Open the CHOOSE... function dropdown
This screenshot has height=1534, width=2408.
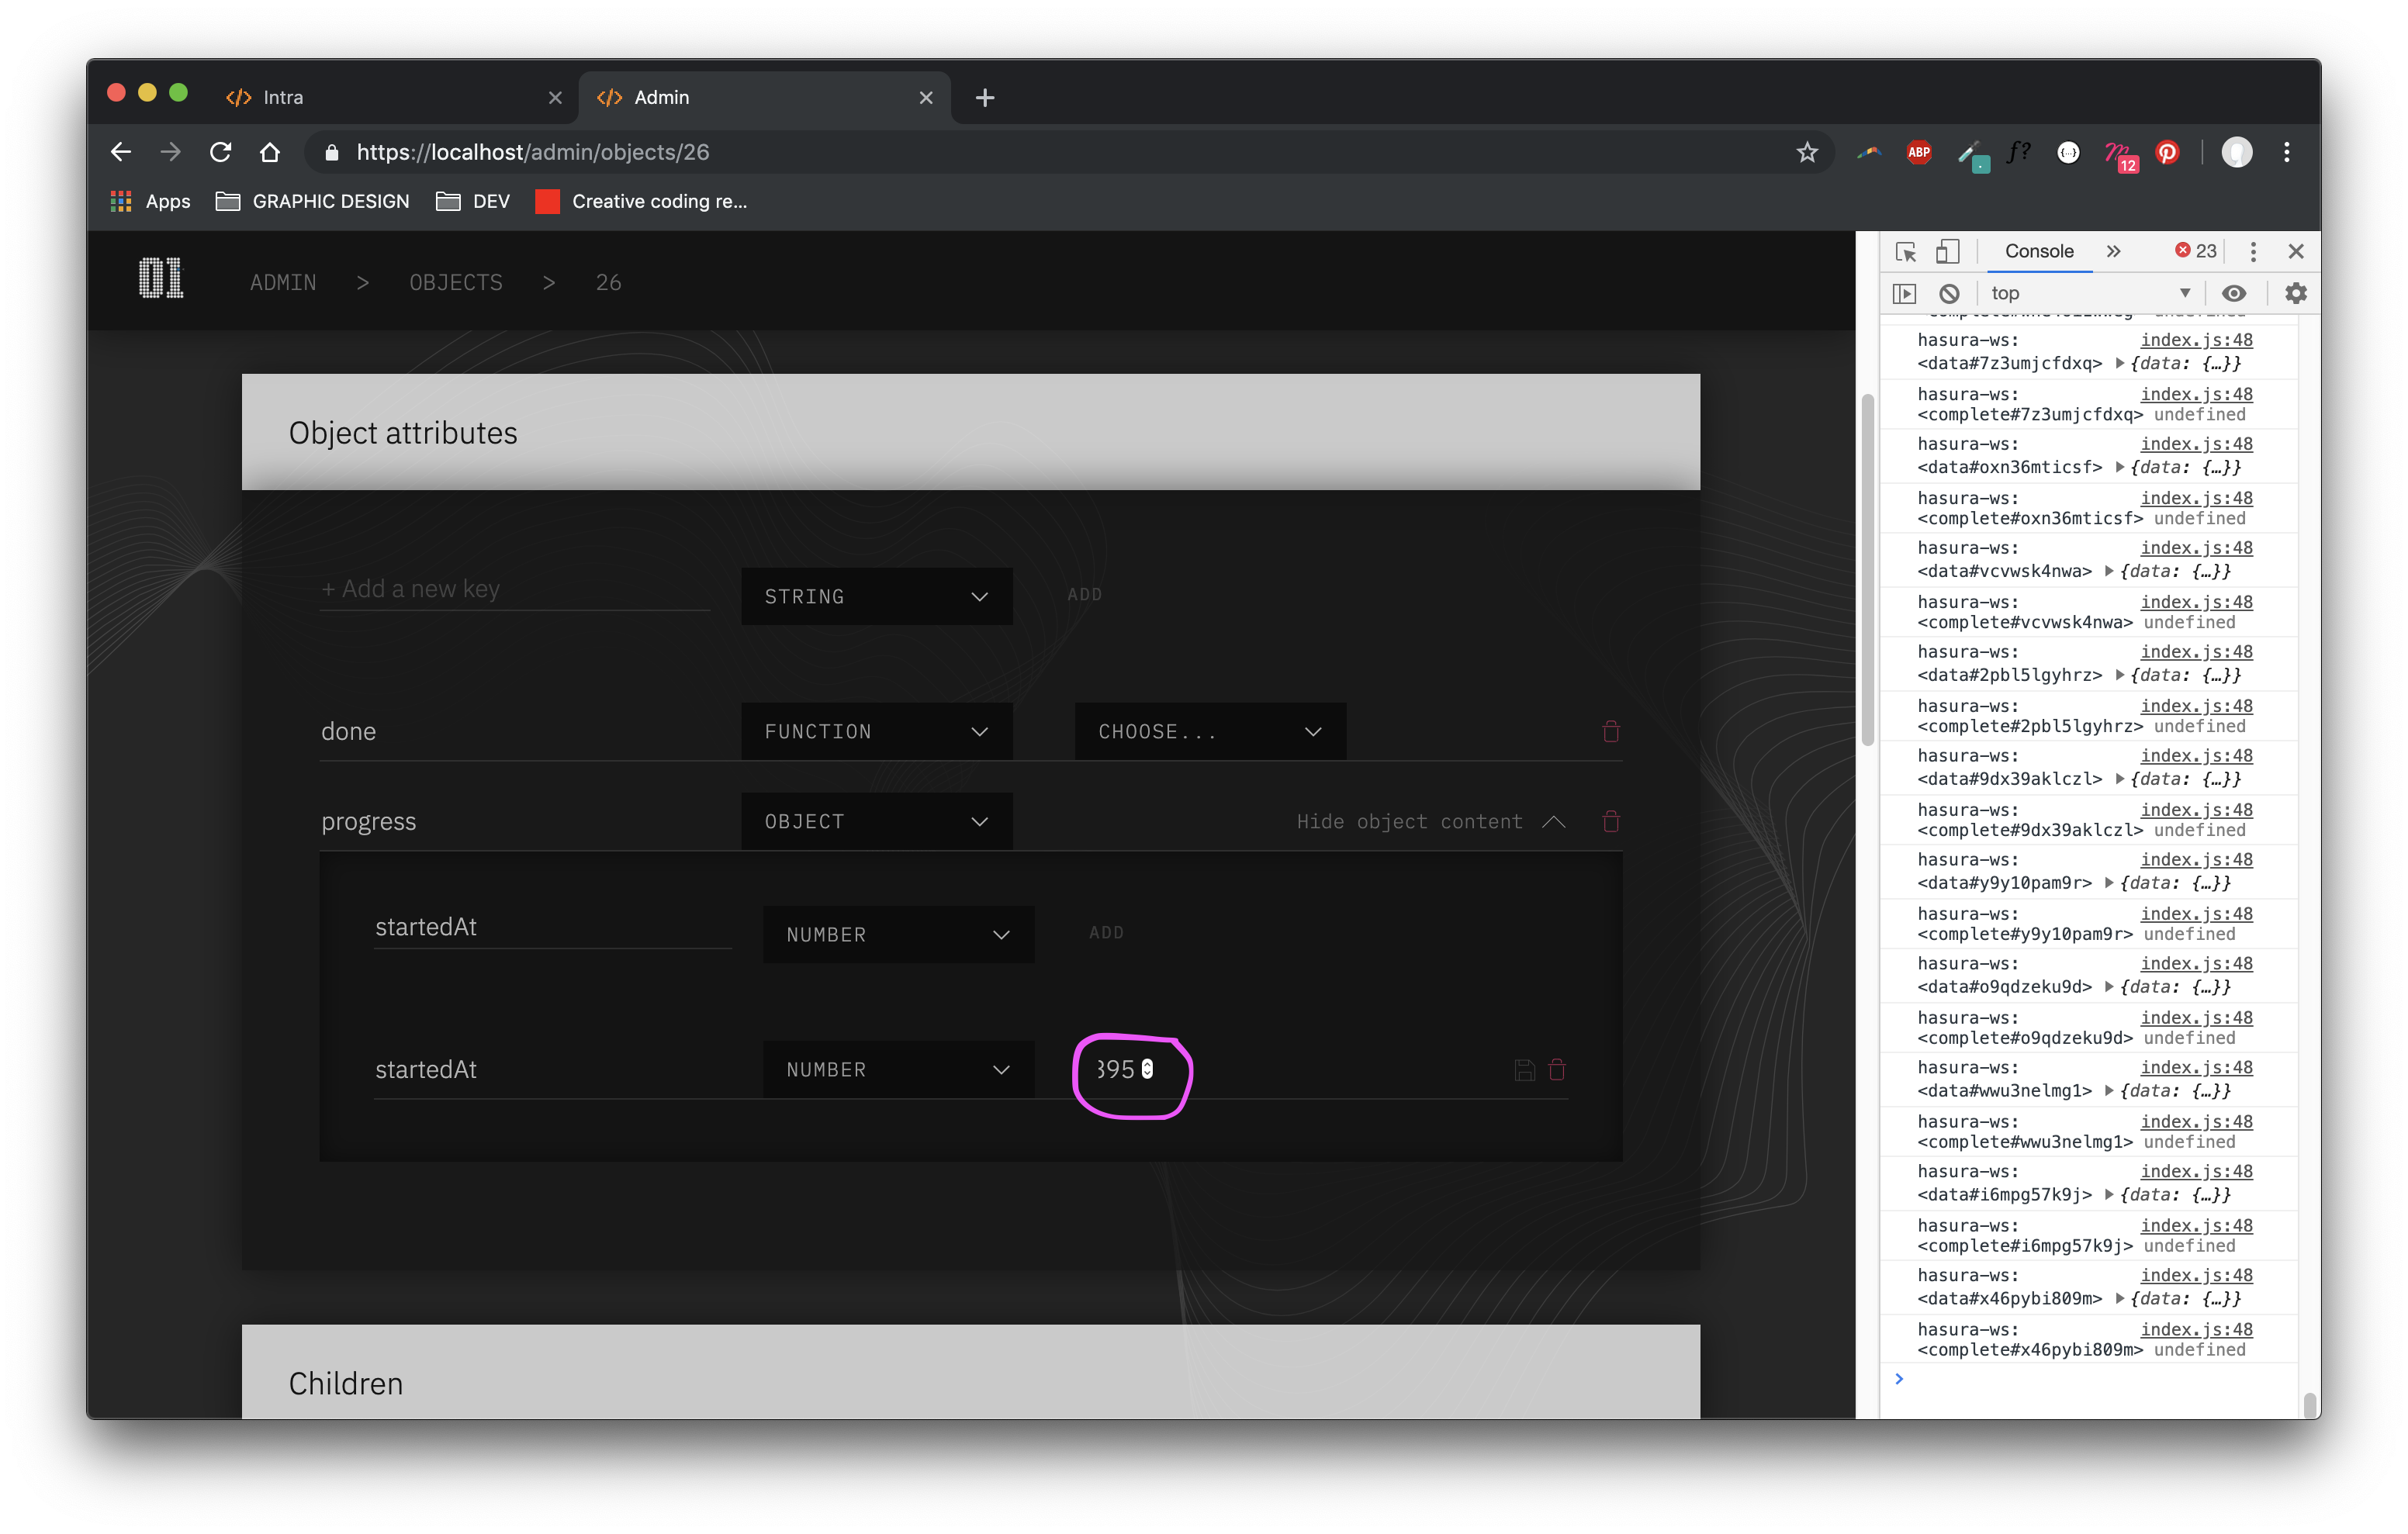[1210, 731]
